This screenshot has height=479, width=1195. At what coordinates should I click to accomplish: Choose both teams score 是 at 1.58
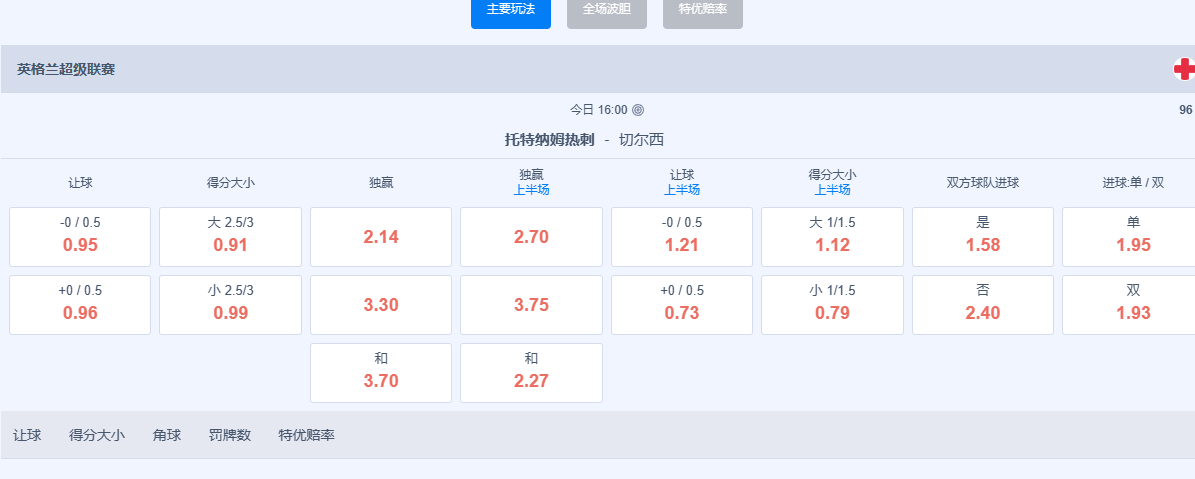click(x=983, y=237)
